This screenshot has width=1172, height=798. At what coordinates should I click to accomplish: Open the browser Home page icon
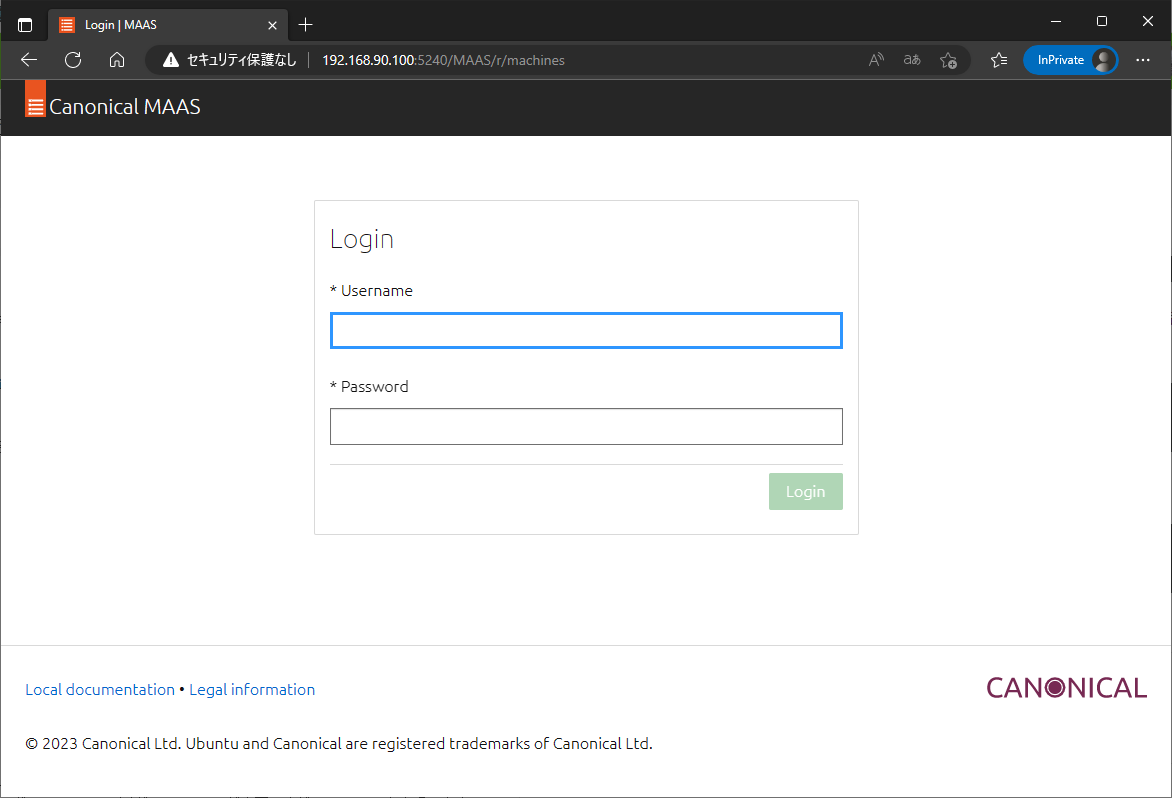[x=117, y=60]
